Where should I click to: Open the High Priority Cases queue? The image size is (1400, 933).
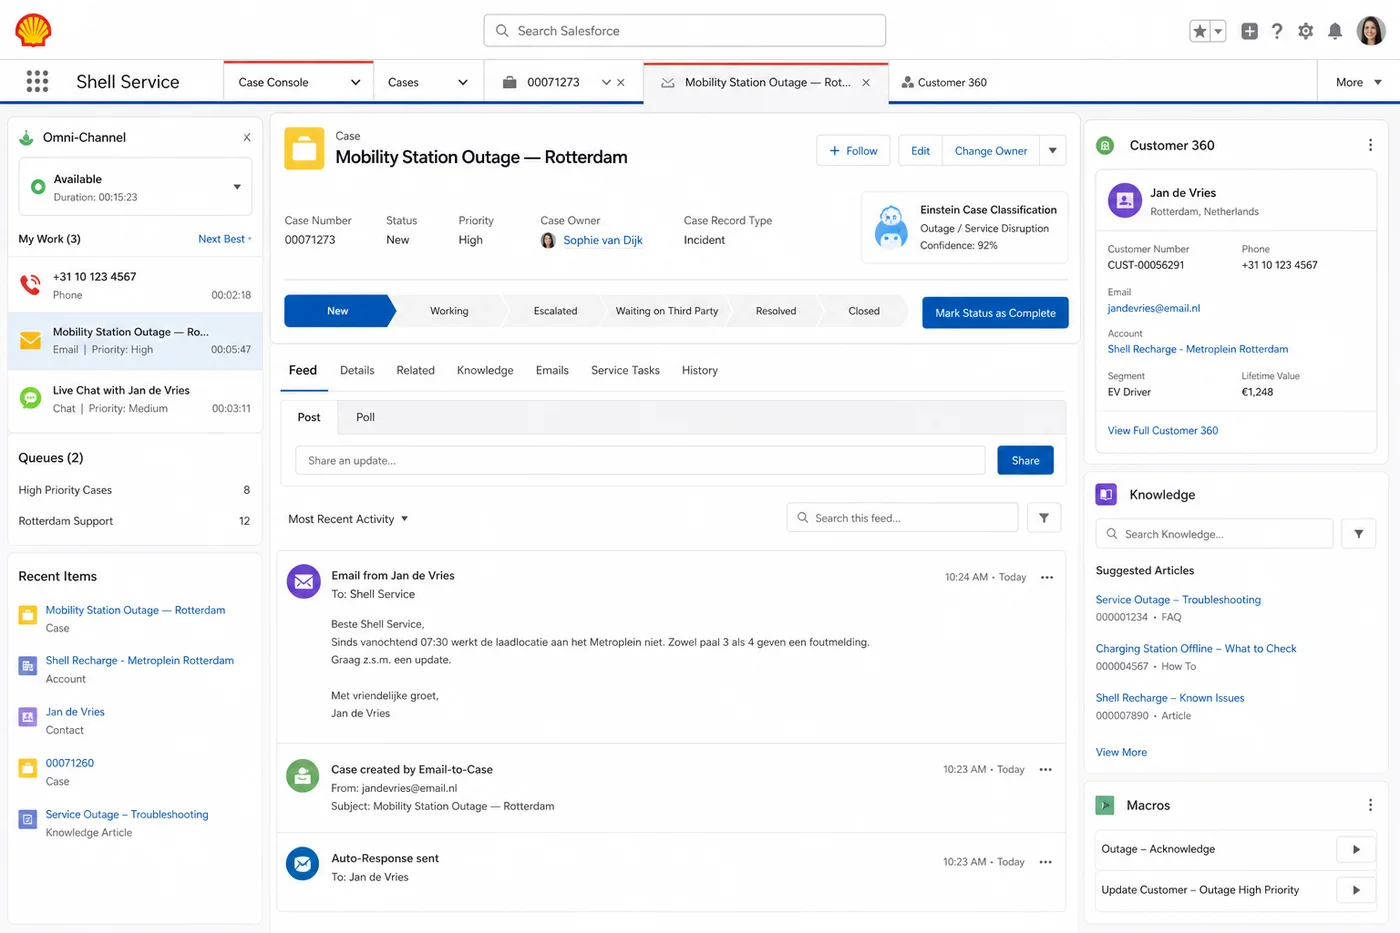click(x=134, y=490)
